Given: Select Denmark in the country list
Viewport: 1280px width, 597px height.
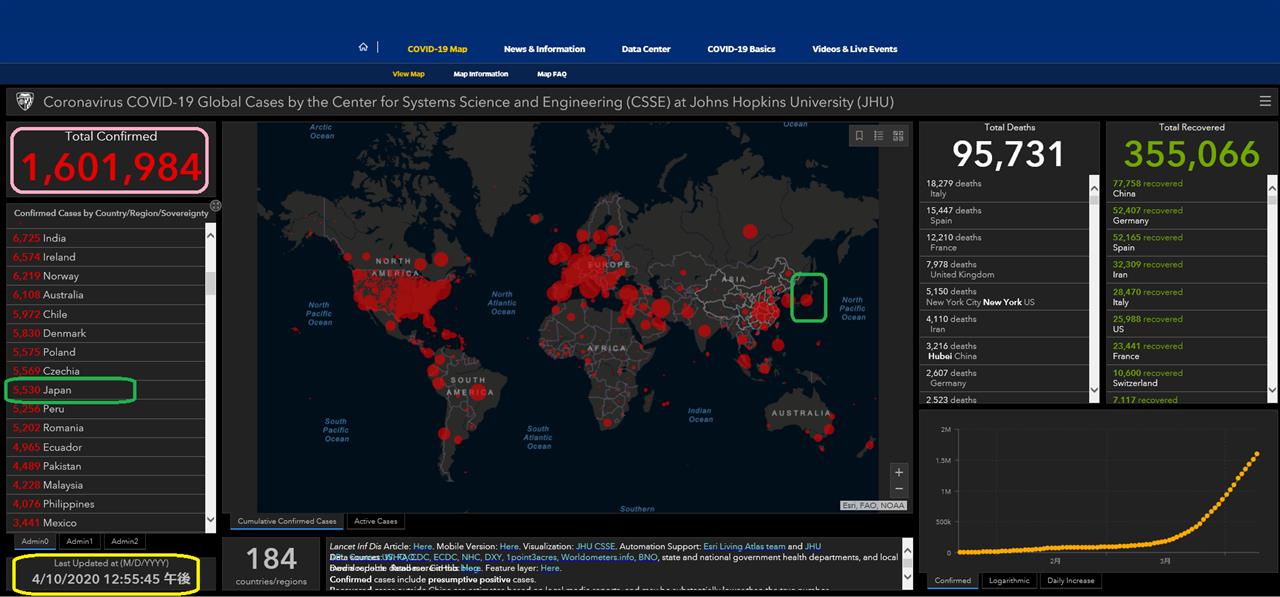Looking at the screenshot, I should 106,333.
